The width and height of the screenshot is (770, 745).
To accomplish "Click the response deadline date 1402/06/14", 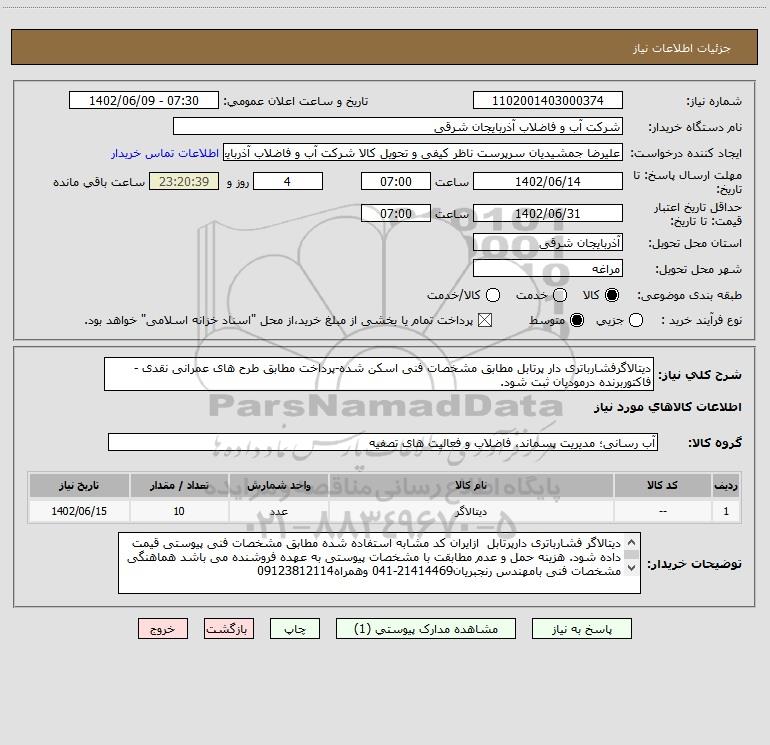I will click(x=548, y=181).
